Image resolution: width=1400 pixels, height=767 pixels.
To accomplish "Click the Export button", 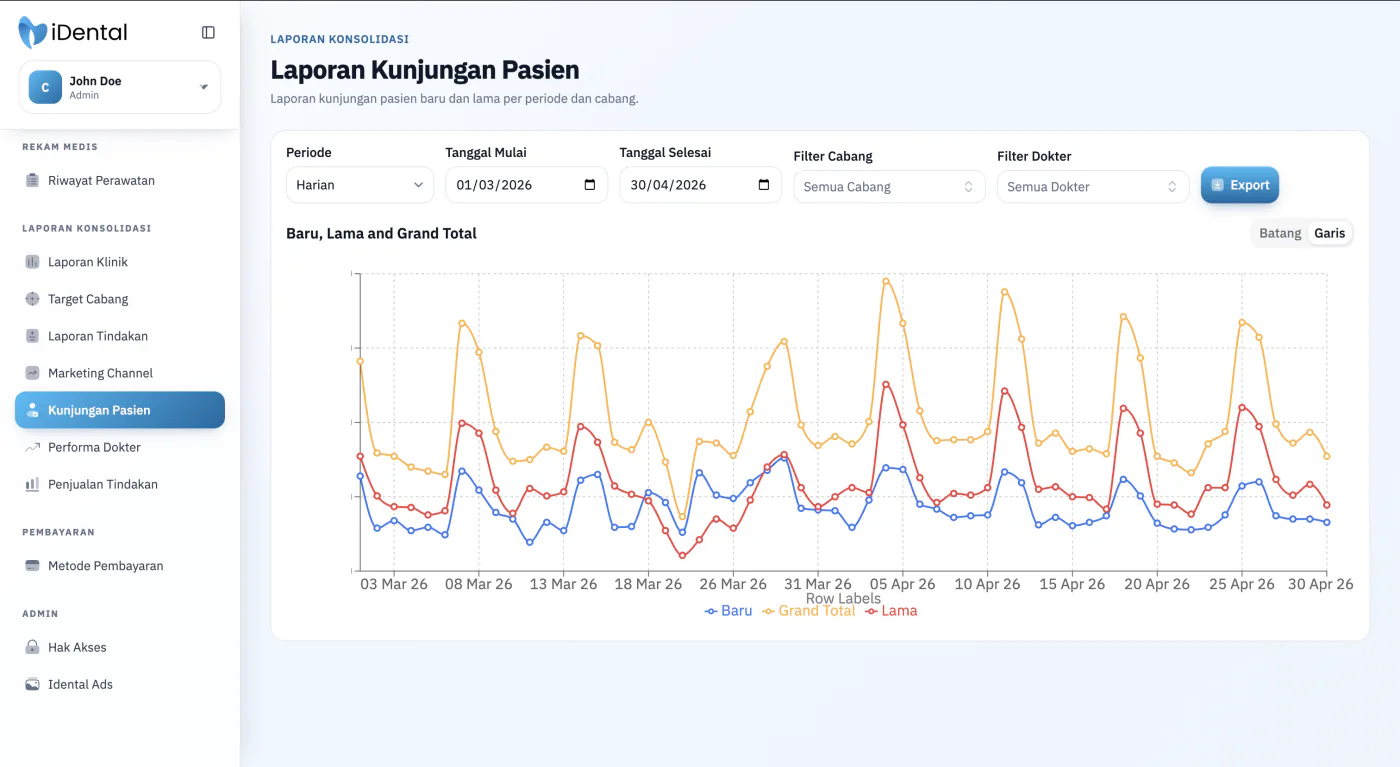I will tap(1240, 185).
